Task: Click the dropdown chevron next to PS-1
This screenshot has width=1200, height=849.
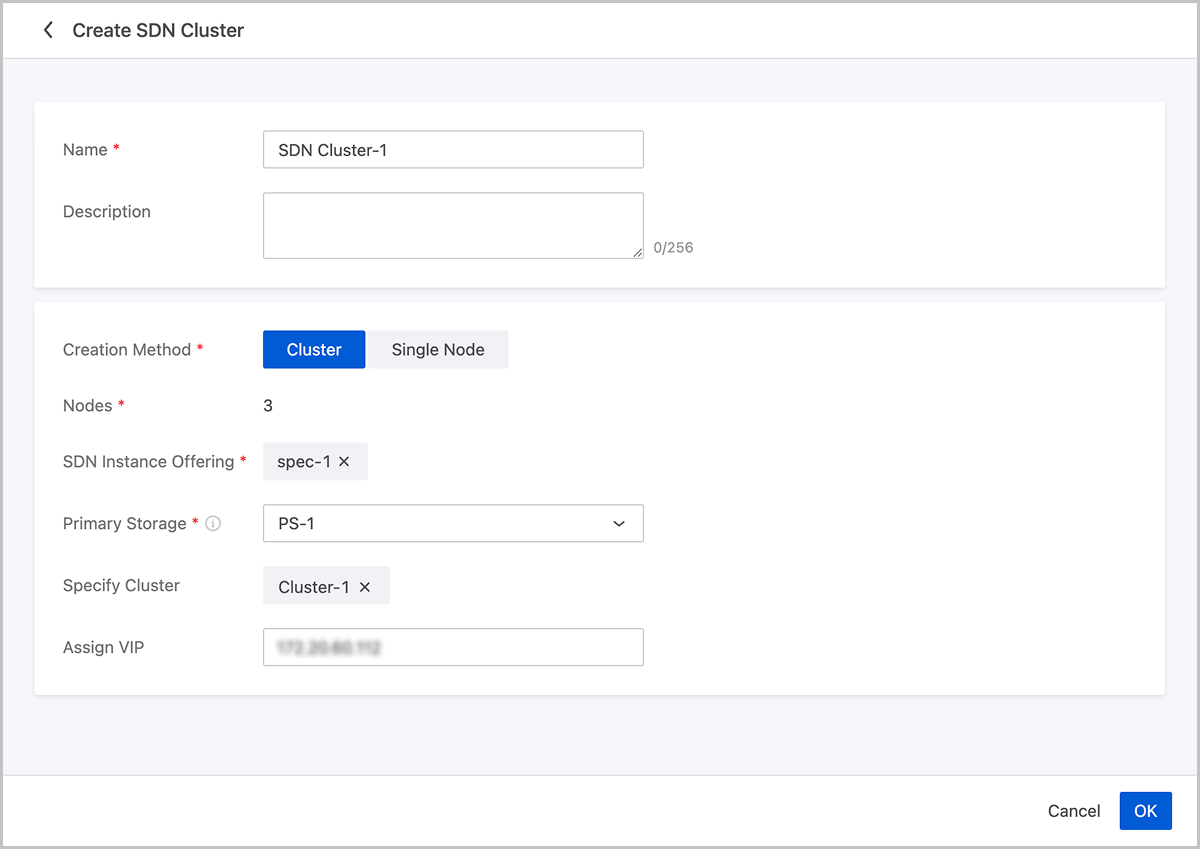Action: point(619,524)
